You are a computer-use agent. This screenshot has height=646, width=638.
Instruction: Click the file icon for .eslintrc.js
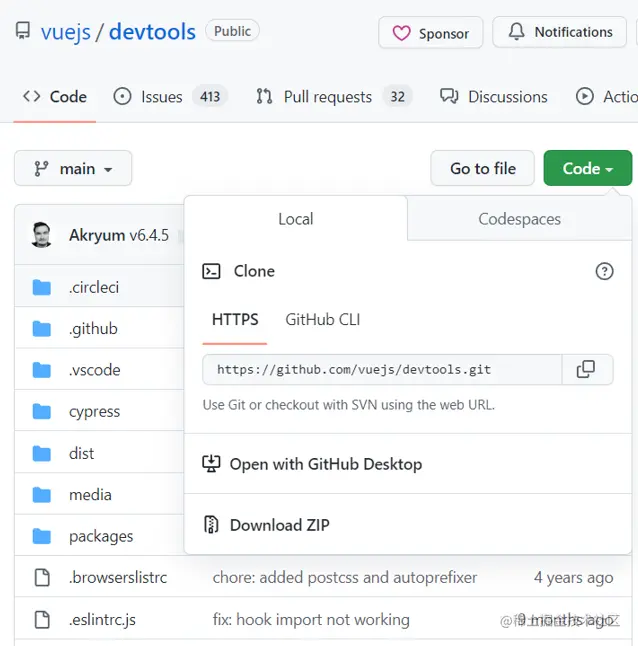tap(42, 620)
